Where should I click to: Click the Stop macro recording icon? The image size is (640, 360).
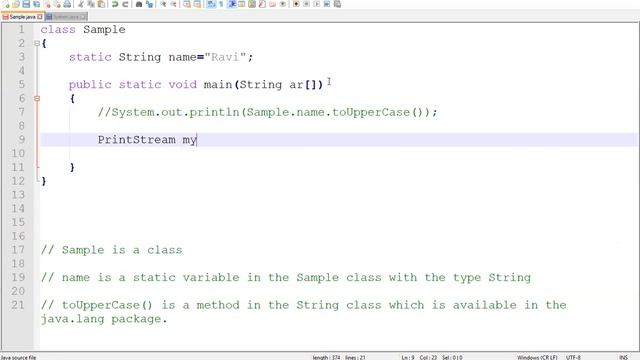pos(307,4)
